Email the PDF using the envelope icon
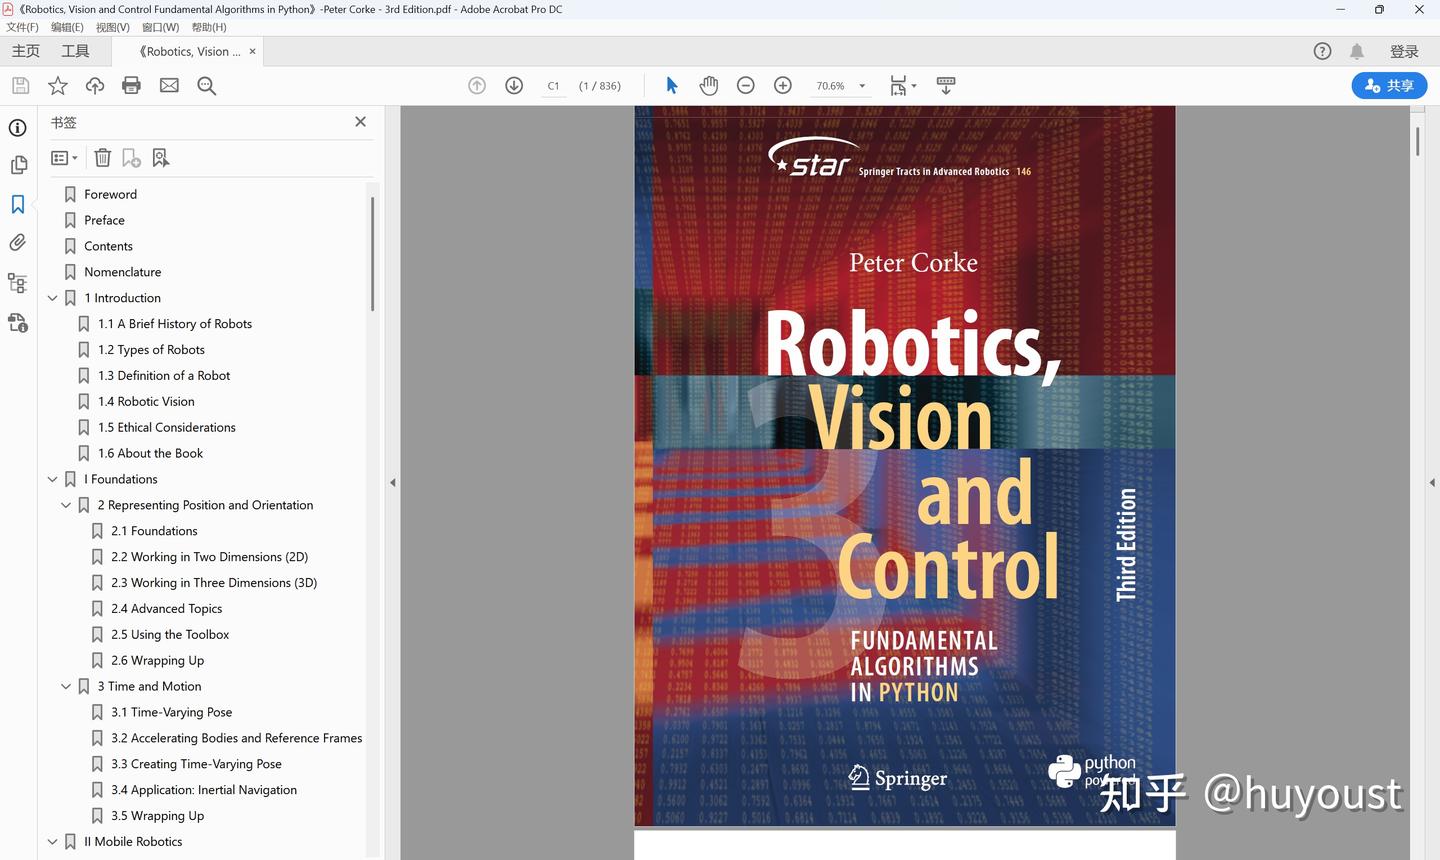The image size is (1440, 860). (168, 86)
